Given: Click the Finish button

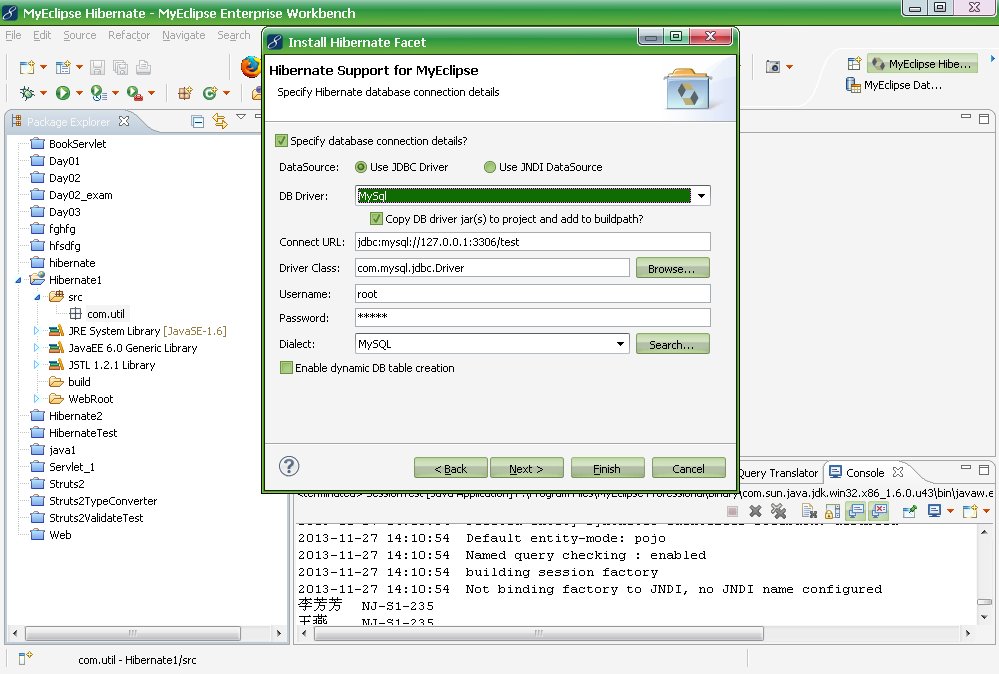Looking at the screenshot, I should coord(607,468).
